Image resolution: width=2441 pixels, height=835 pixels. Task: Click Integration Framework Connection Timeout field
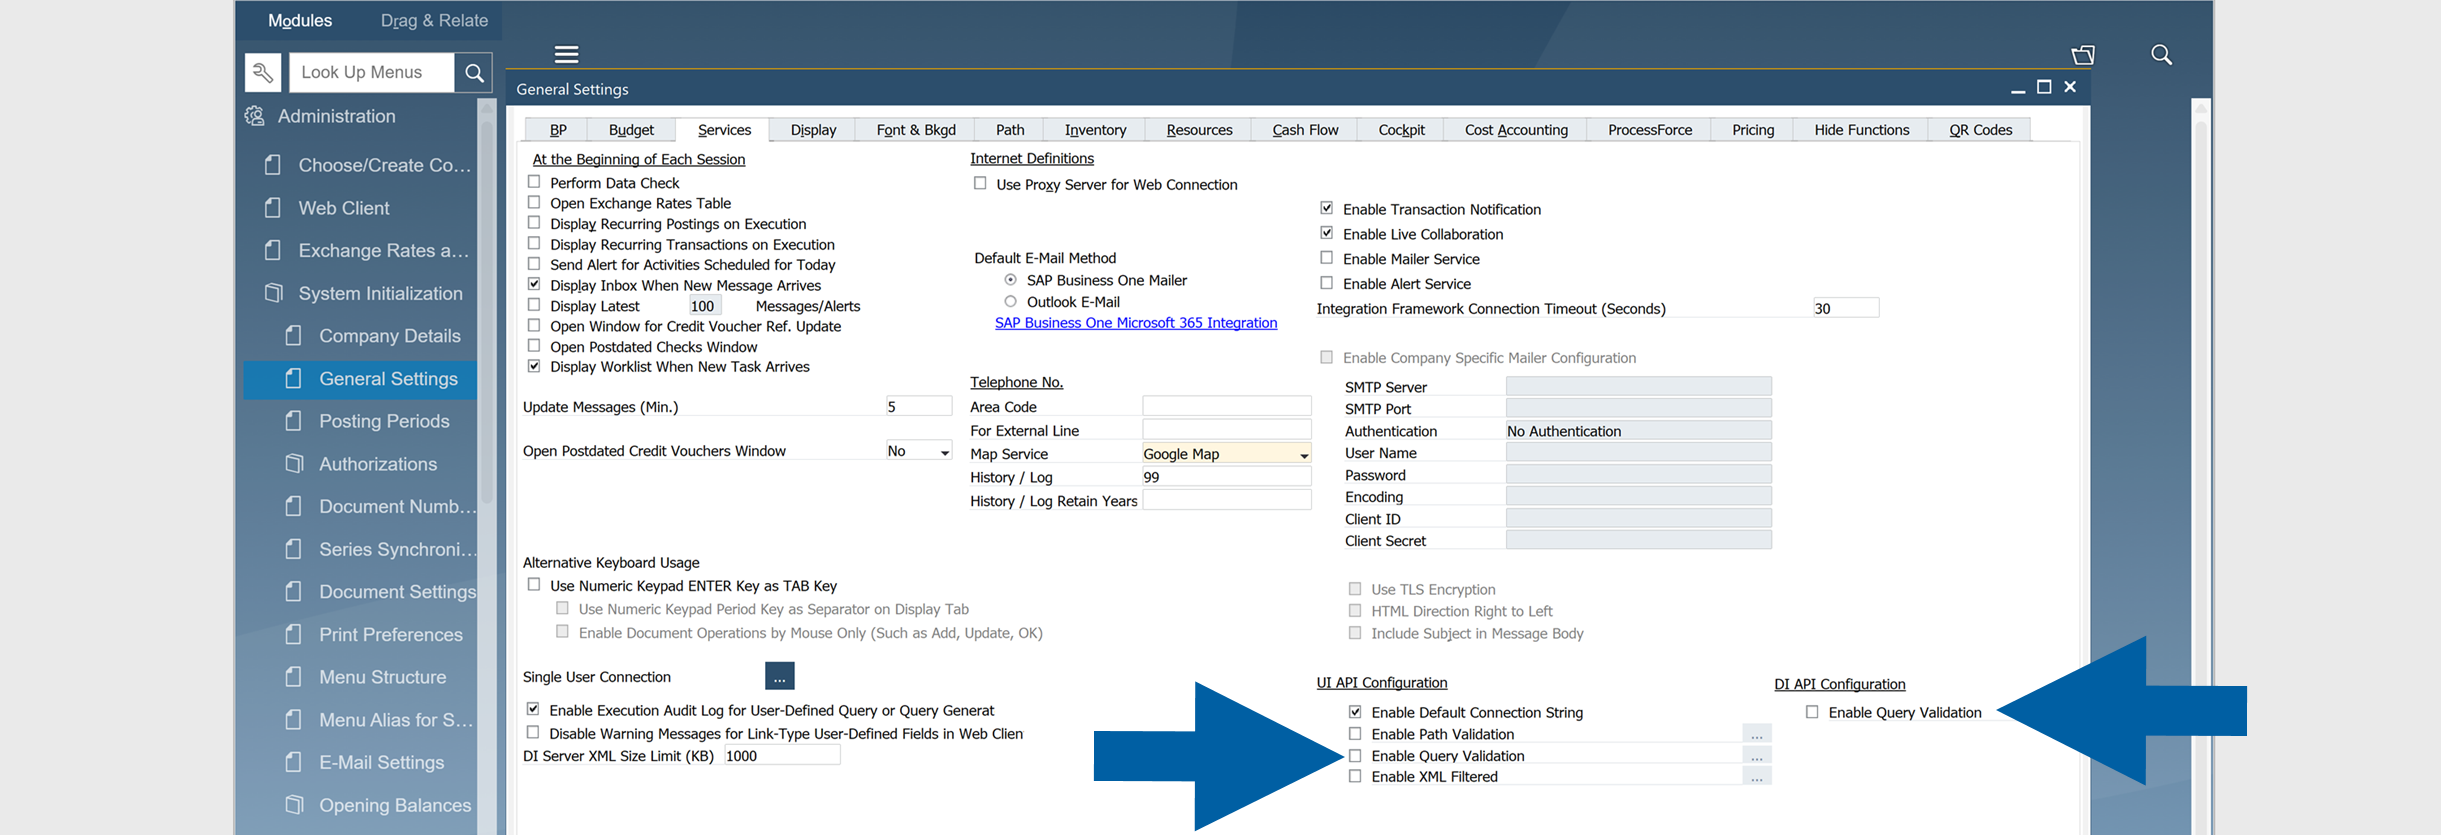(1845, 308)
